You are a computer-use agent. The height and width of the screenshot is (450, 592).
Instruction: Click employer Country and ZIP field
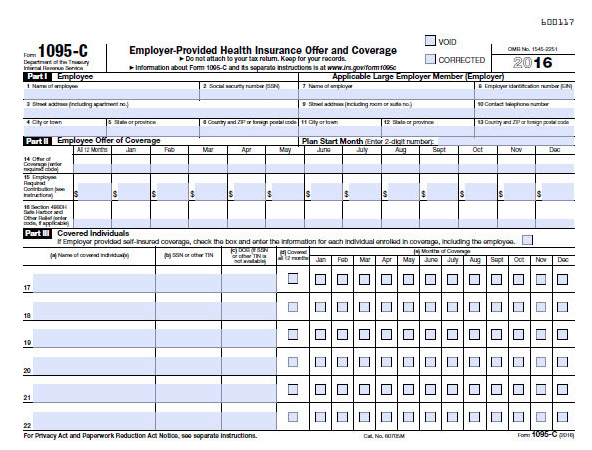pyautogui.click(x=525, y=131)
